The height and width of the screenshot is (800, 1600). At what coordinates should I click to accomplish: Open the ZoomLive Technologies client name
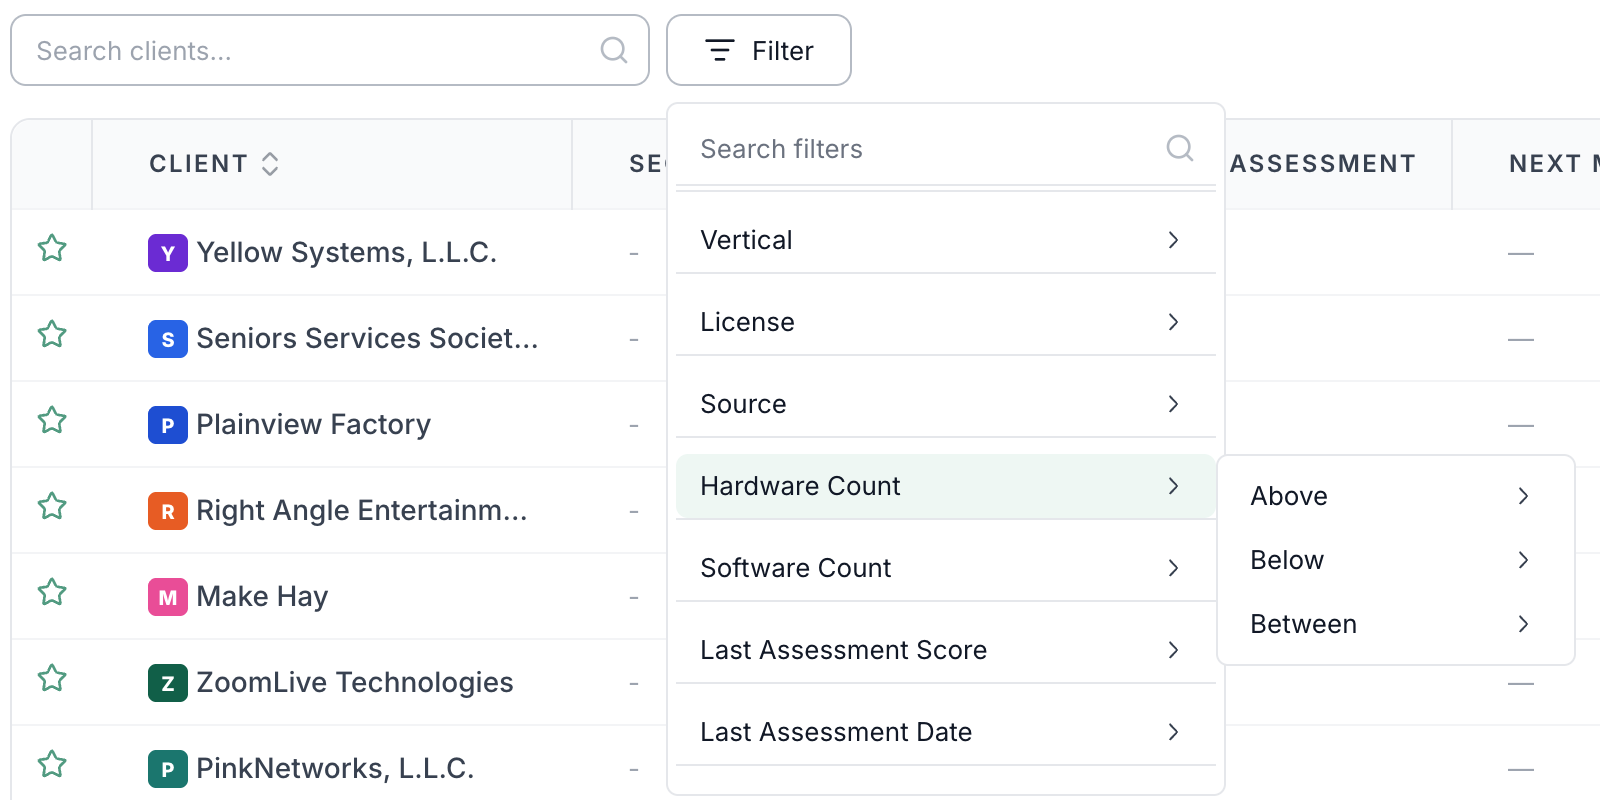[x=354, y=683]
